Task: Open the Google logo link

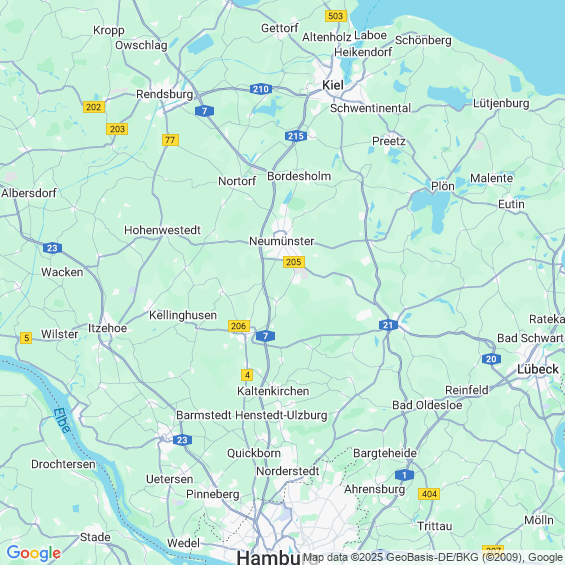Action: pos(34,553)
